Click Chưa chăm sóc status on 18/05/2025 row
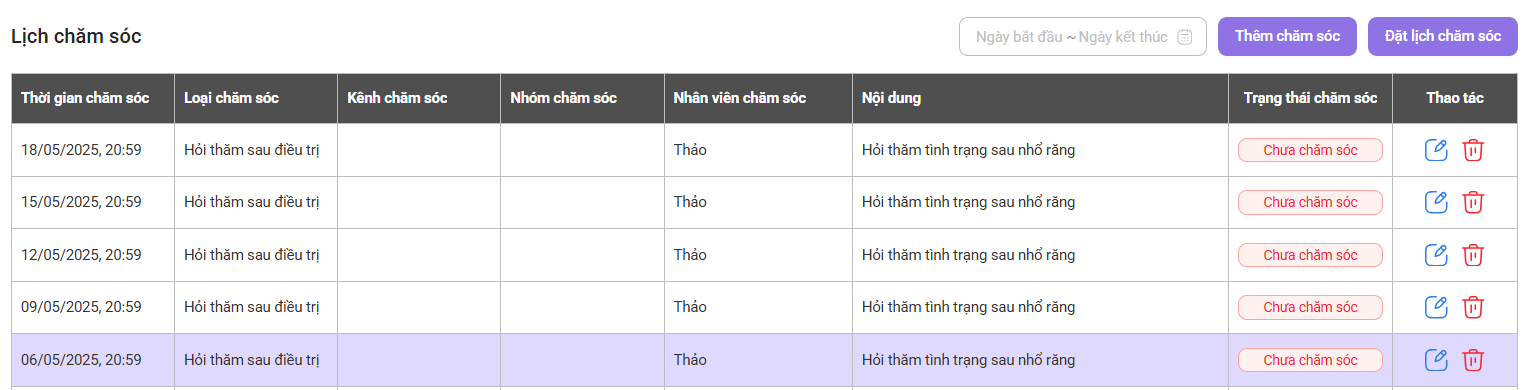Screen dimensions: 1530x390 tap(1310, 150)
